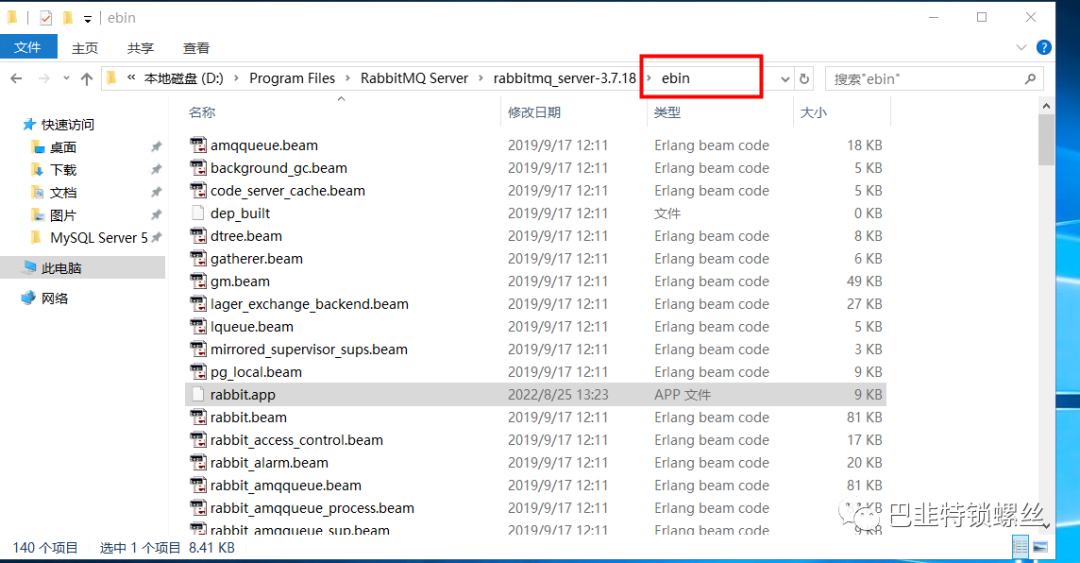Click 本地磁盘 (D:) in the address bar

tap(183, 79)
